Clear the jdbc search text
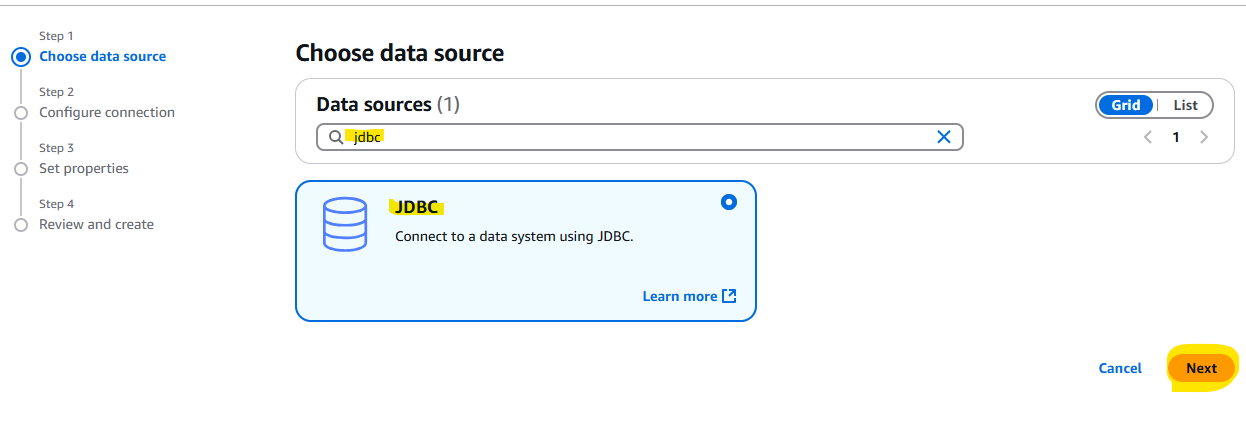This screenshot has height=441, width=1246. click(x=943, y=137)
